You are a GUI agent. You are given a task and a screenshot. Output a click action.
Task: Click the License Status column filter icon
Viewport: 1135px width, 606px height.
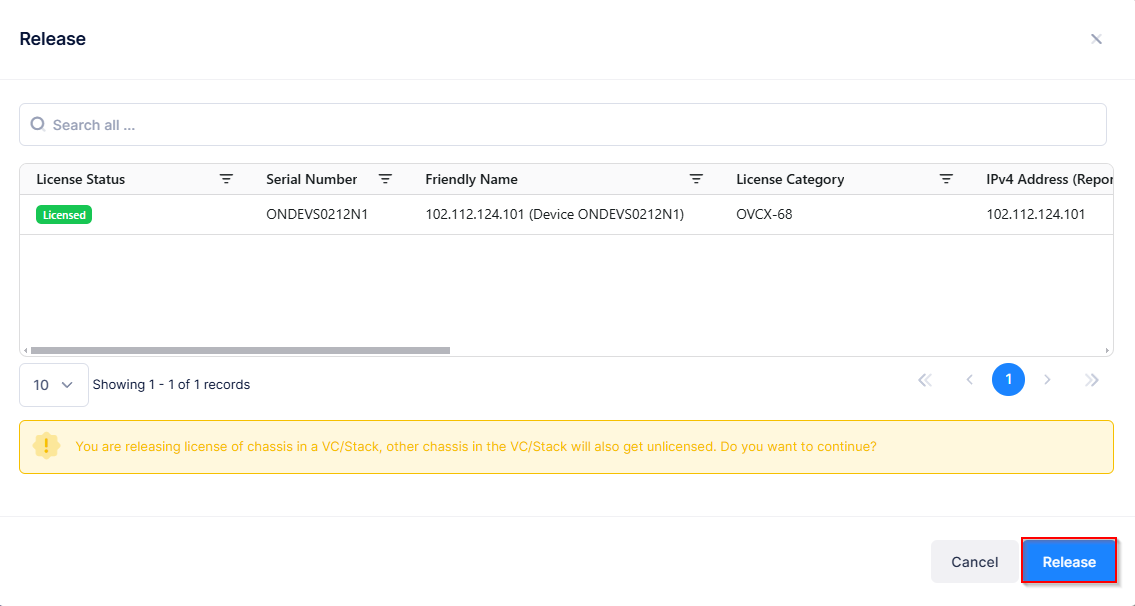tap(226, 179)
